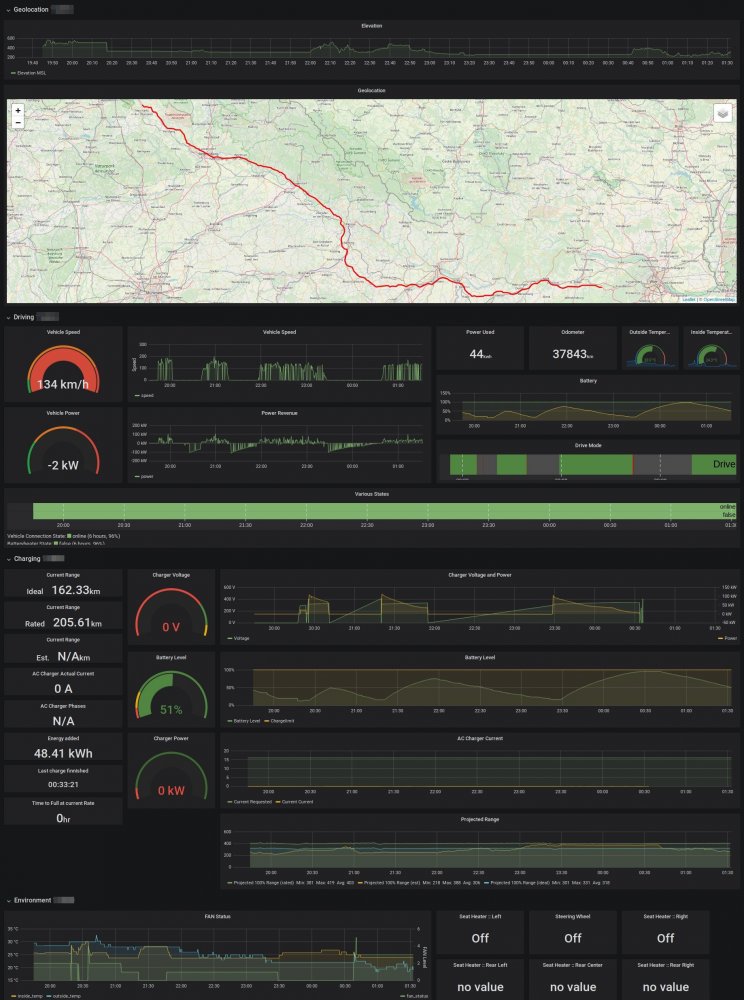Collapse the Driving dashboard row
The height and width of the screenshot is (1000, 744).
[x=20, y=317]
